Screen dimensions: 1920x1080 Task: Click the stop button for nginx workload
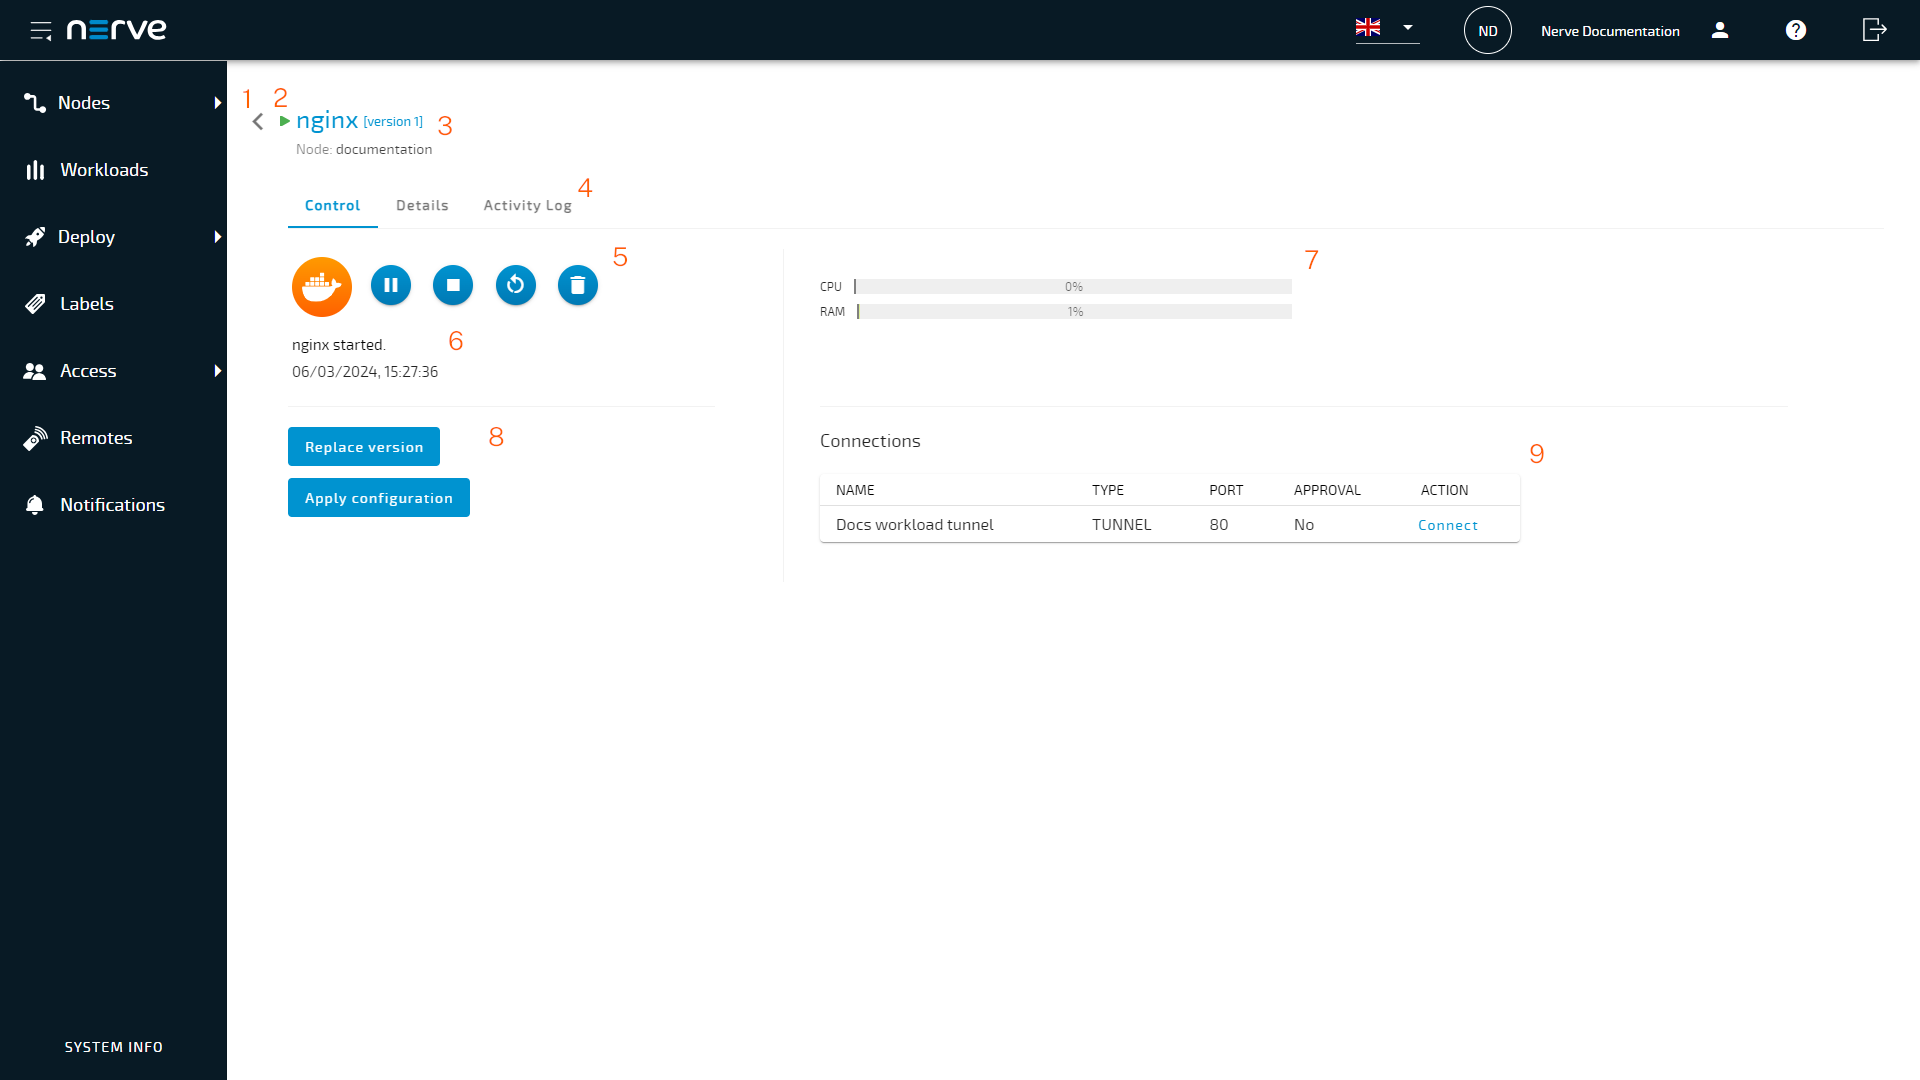[x=454, y=285]
